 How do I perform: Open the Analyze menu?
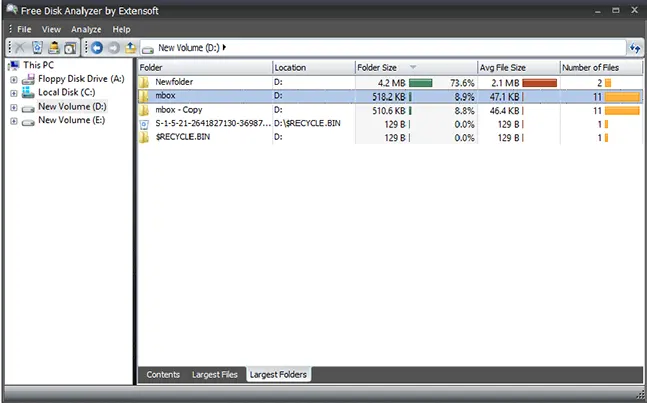tap(86, 29)
